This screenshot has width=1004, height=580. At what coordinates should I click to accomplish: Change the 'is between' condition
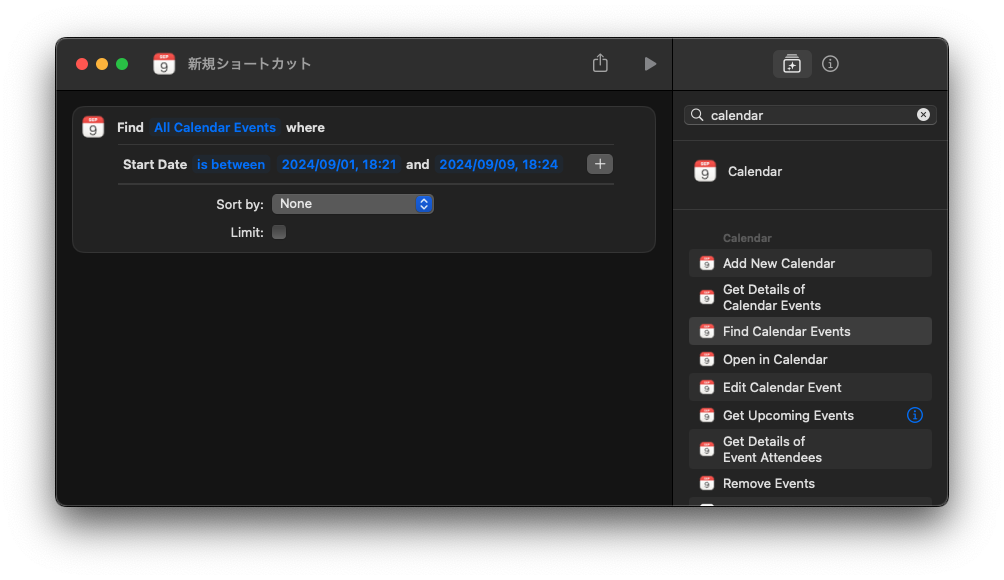(x=231, y=165)
